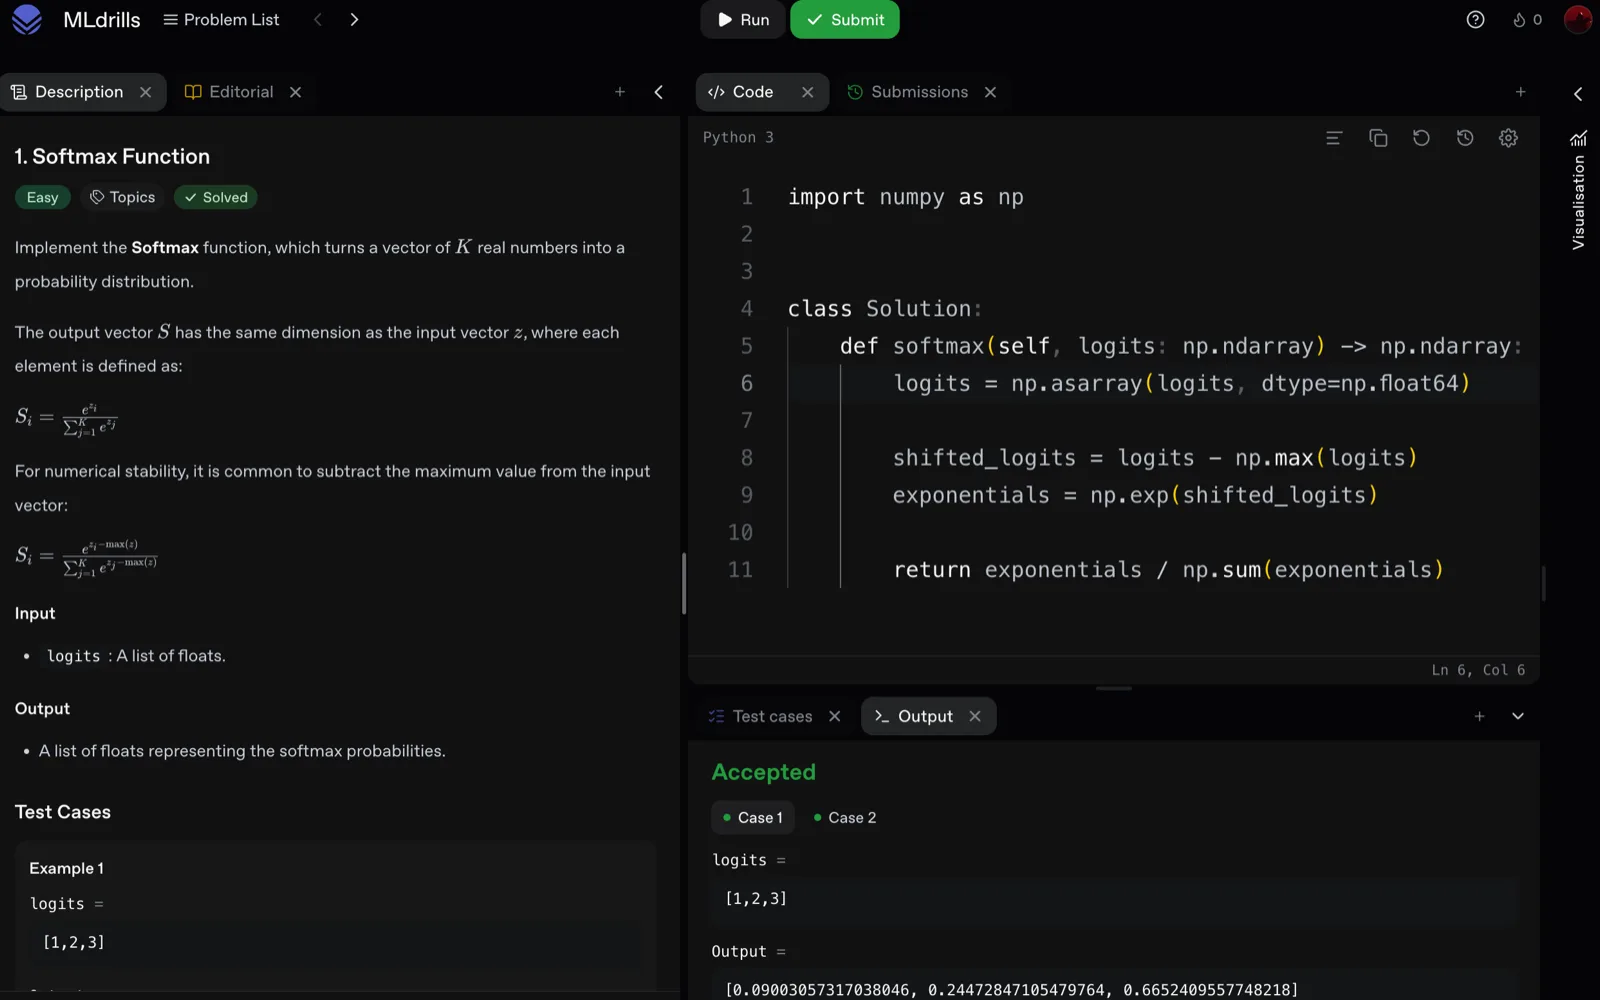Collapse the output panel chevron
1600x1000 pixels.
click(1518, 716)
